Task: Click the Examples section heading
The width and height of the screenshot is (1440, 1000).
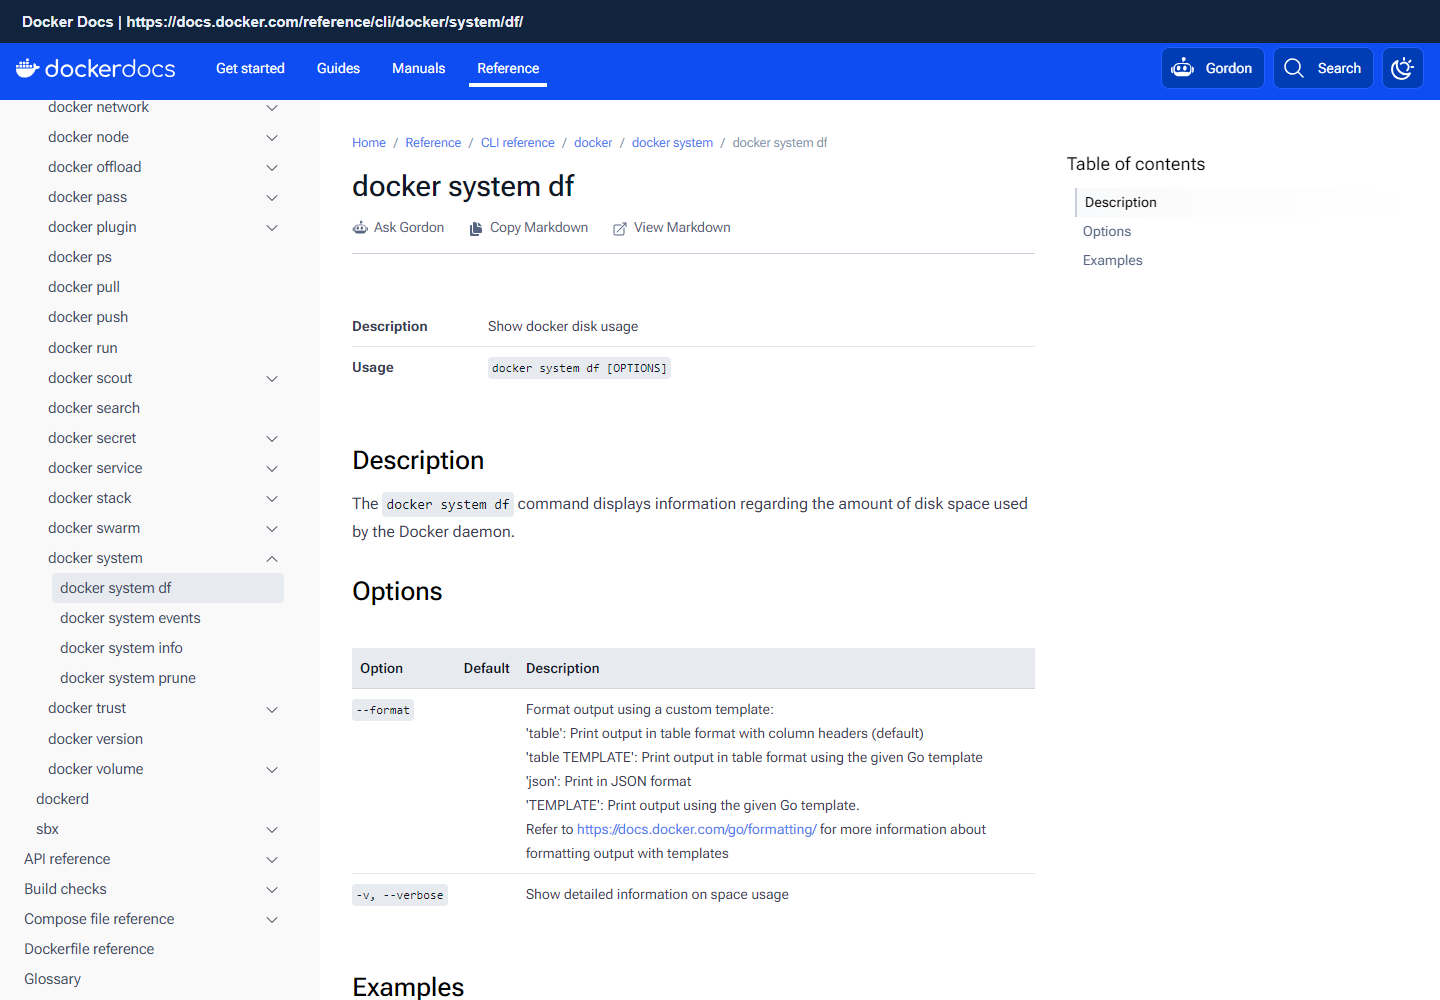Action: pos(408,986)
